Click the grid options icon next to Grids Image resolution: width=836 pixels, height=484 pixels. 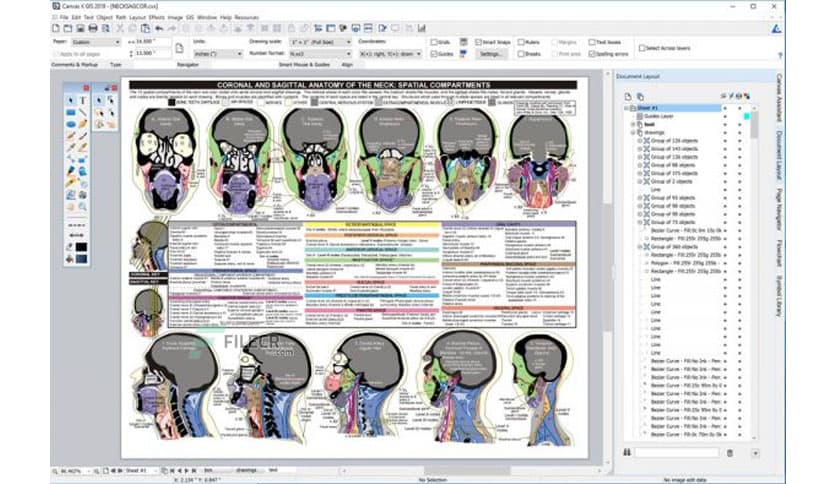[x=463, y=42]
